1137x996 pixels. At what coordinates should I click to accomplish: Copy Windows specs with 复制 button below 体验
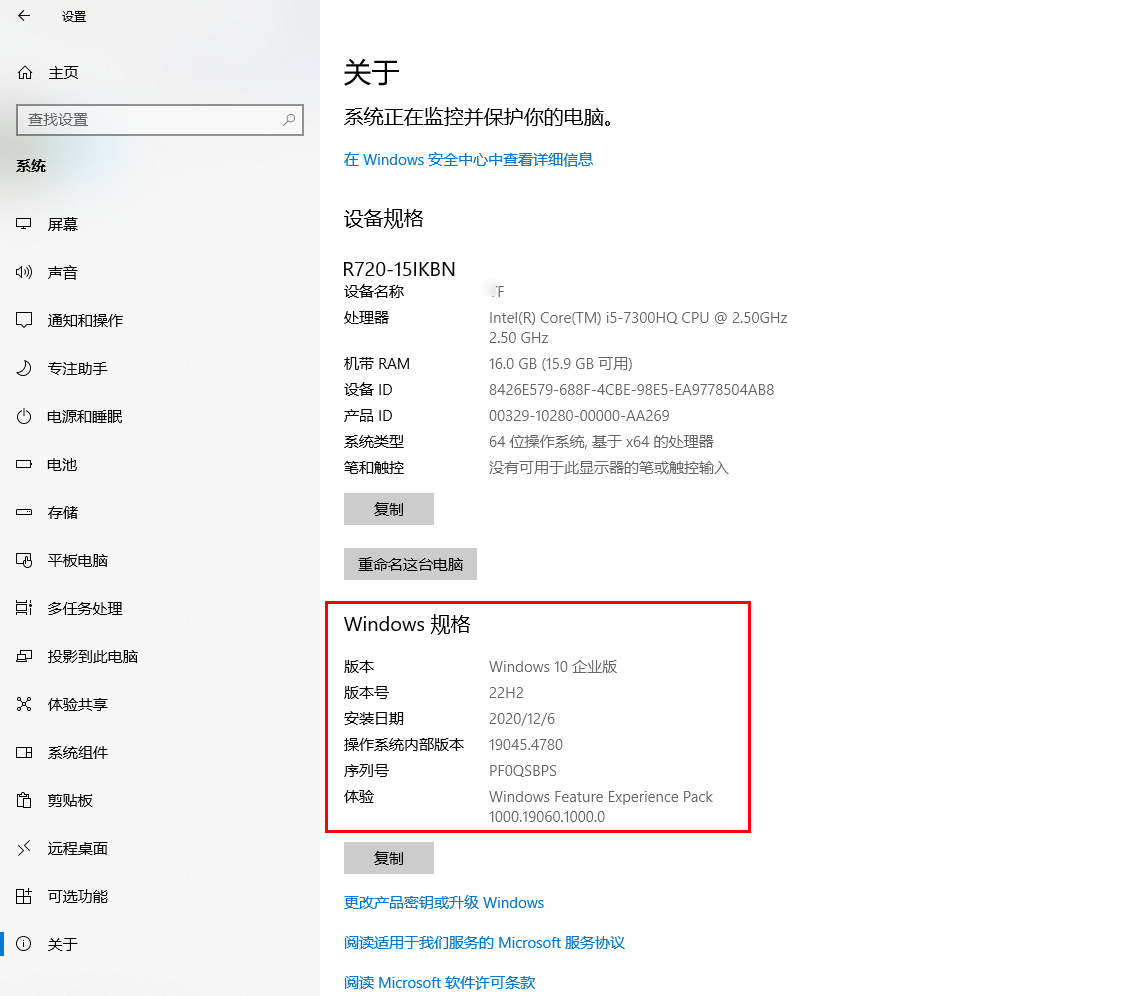[389, 858]
